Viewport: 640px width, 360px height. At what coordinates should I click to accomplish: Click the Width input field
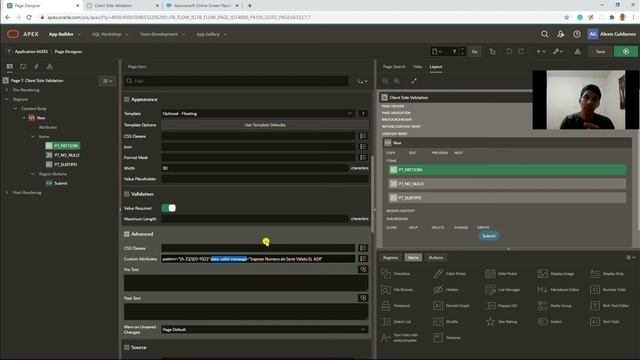255,168
